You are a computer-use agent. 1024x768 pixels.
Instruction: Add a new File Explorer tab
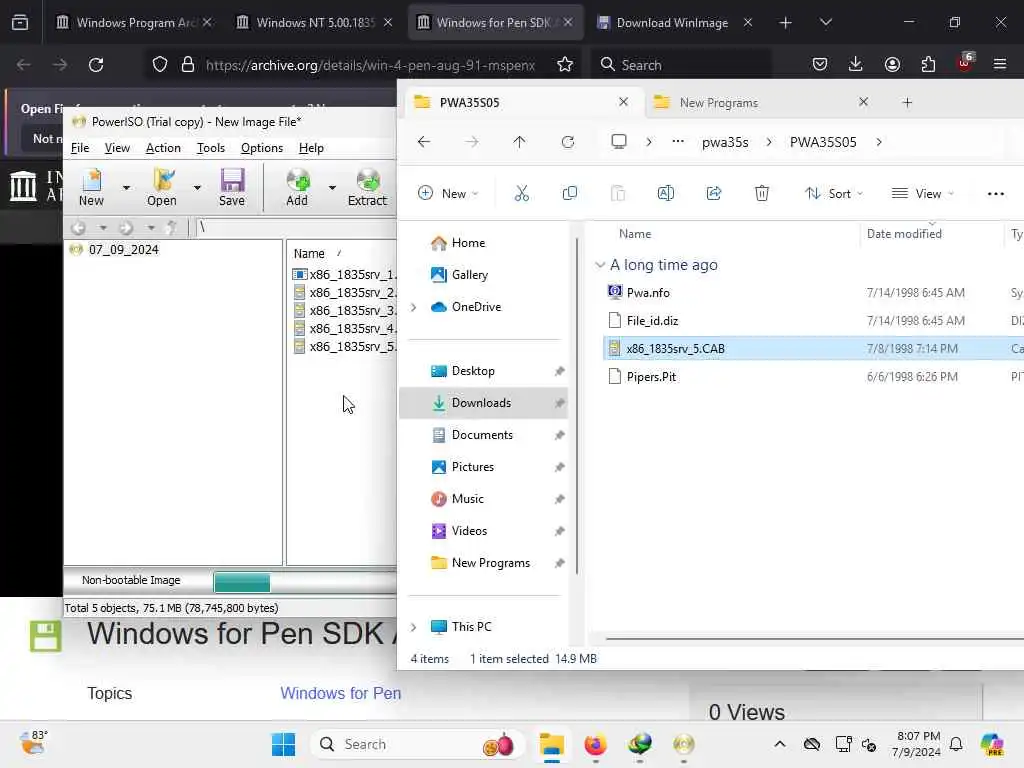[906, 103]
